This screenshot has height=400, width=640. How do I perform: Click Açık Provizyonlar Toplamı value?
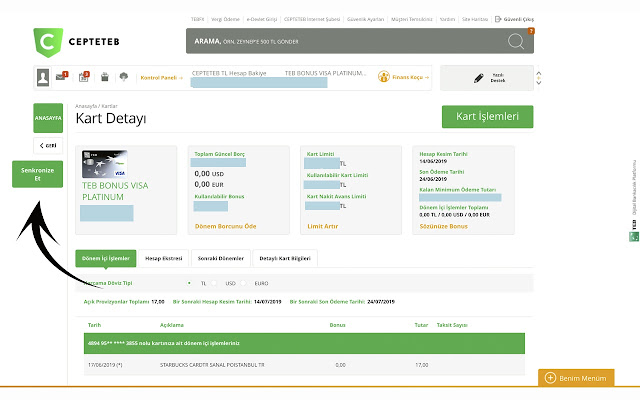tap(158, 302)
